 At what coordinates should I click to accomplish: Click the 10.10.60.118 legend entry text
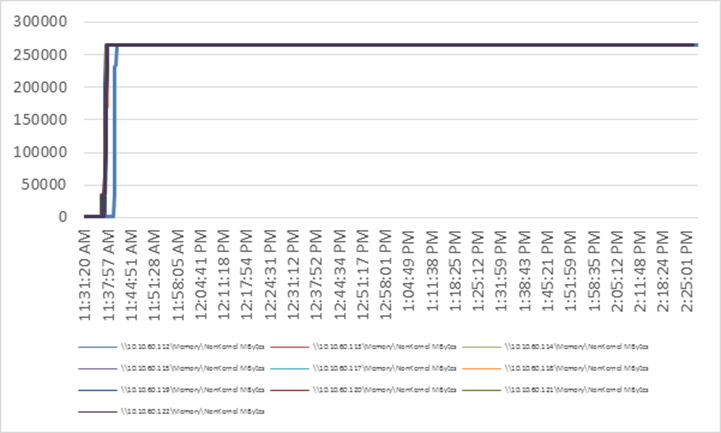(x=577, y=368)
